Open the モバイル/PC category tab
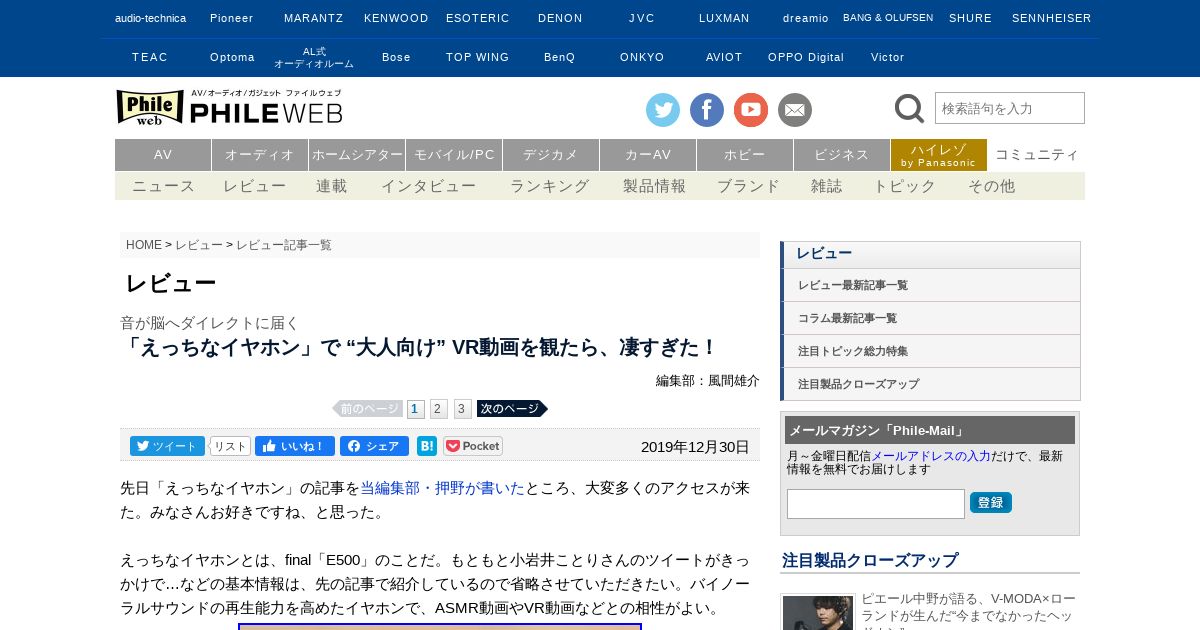 [454, 155]
